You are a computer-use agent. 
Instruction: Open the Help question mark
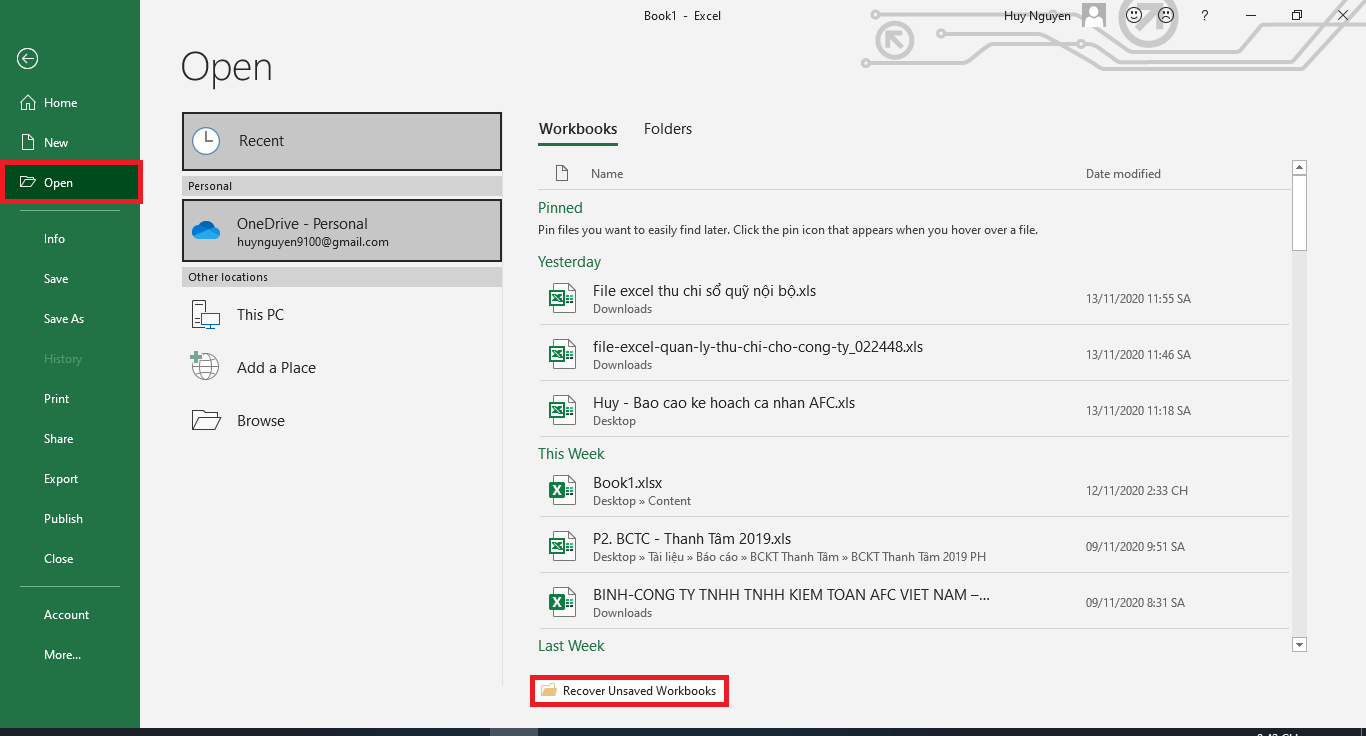click(x=1205, y=16)
